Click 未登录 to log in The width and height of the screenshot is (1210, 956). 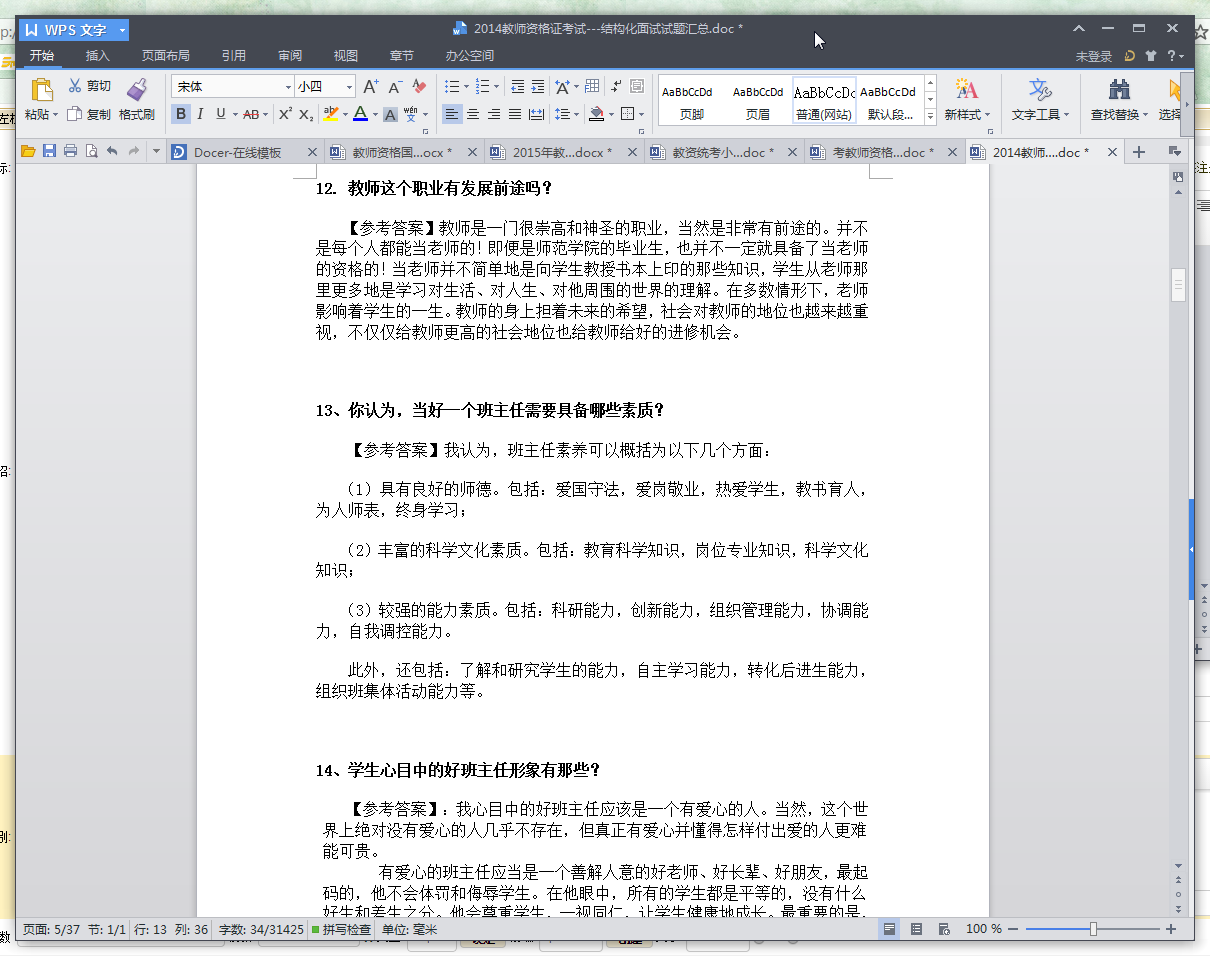[x=1094, y=56]
